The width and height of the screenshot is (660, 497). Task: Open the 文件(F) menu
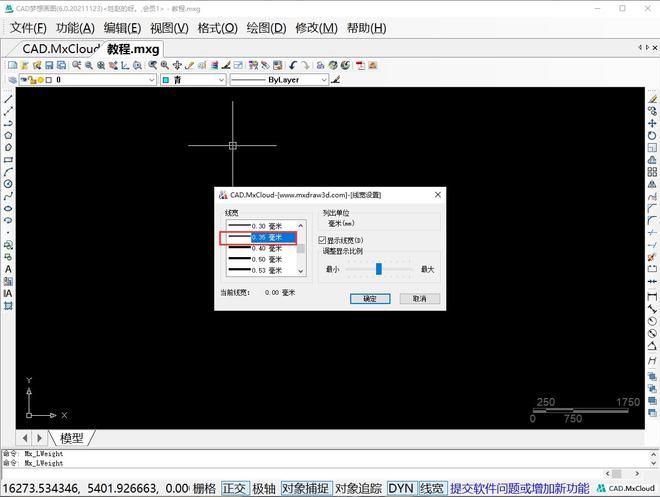point(28,28)
